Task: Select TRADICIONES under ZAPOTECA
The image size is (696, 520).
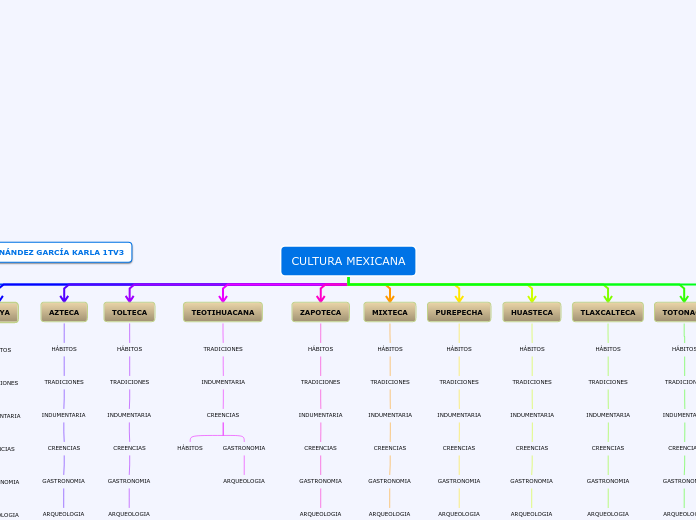Action: pos(320,382)
